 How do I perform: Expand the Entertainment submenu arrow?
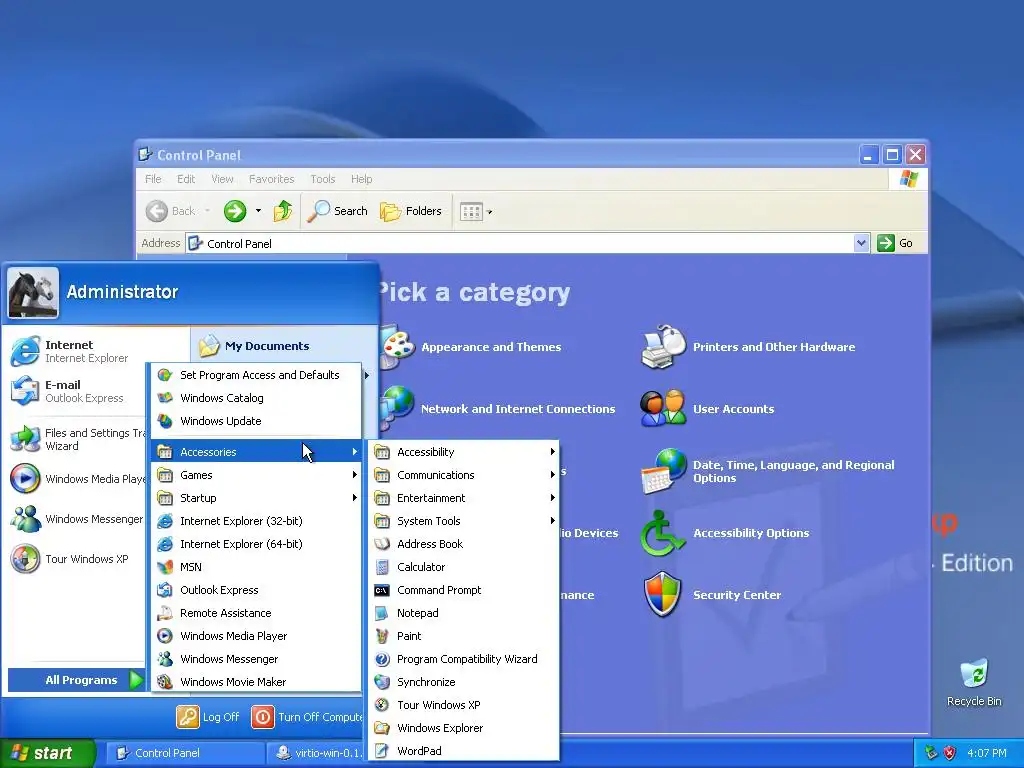[552, 498]
